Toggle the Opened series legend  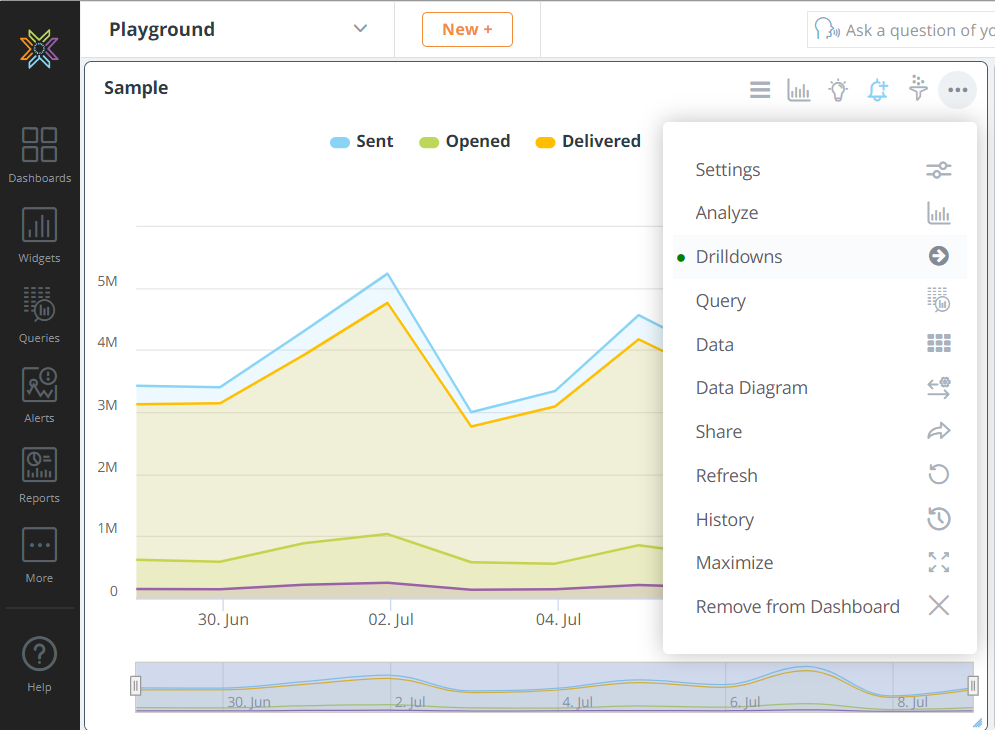click(x=465, y=142)
